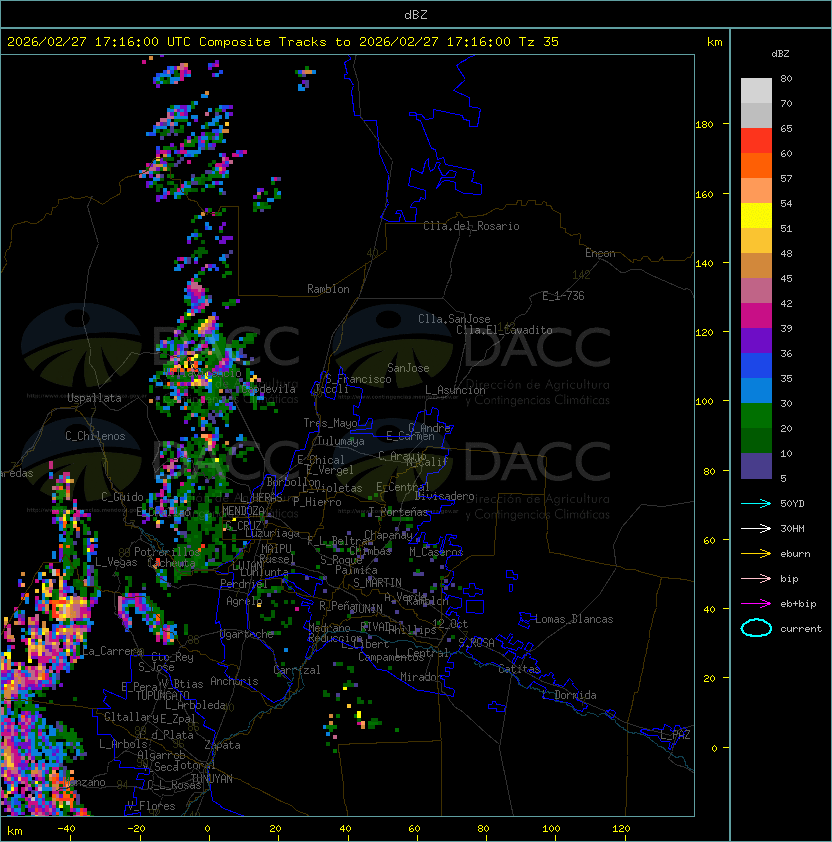Click the '180' km axis tick label
832x842 pixels.
tap(704, 125)
